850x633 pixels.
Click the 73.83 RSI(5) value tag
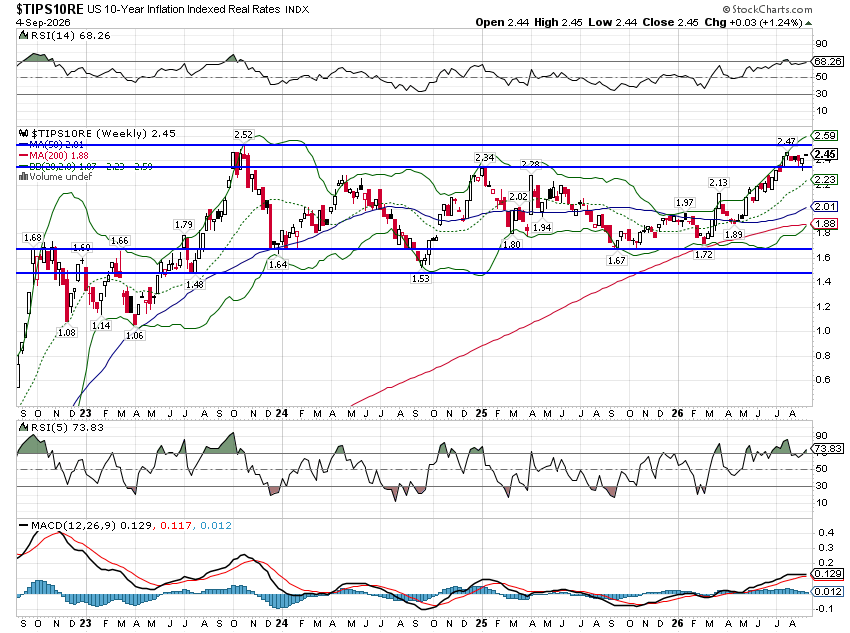pyautogui.click(x=827, y=449)
